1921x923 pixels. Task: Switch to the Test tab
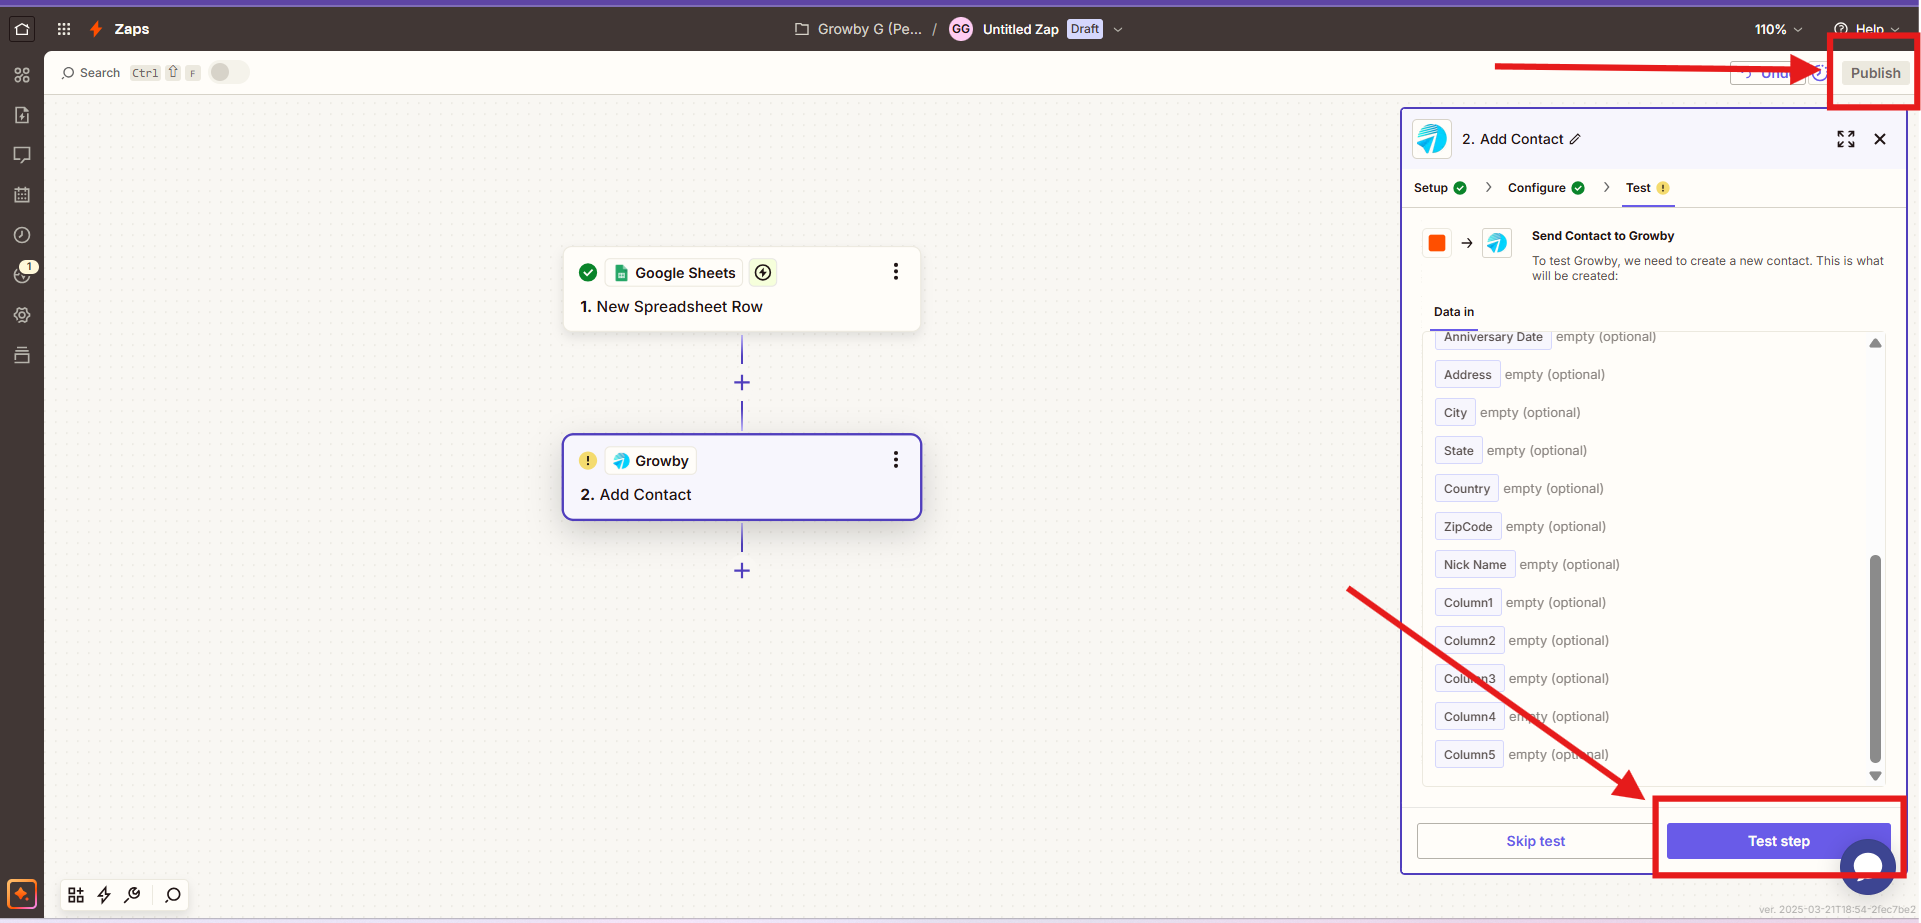1648,188
